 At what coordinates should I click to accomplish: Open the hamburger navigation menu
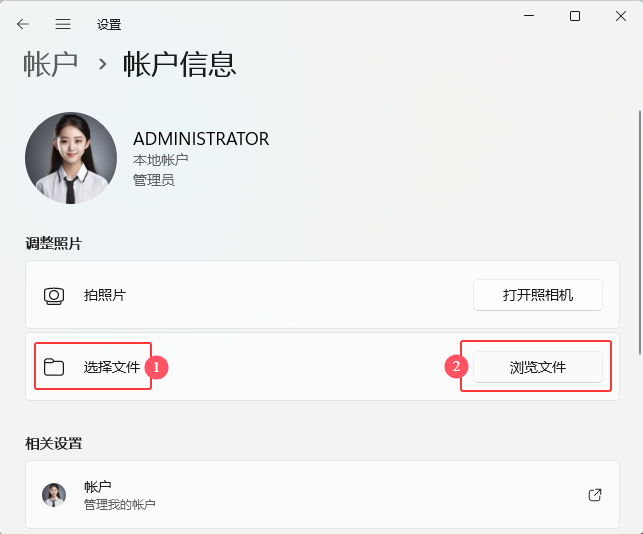pos(63,24)
